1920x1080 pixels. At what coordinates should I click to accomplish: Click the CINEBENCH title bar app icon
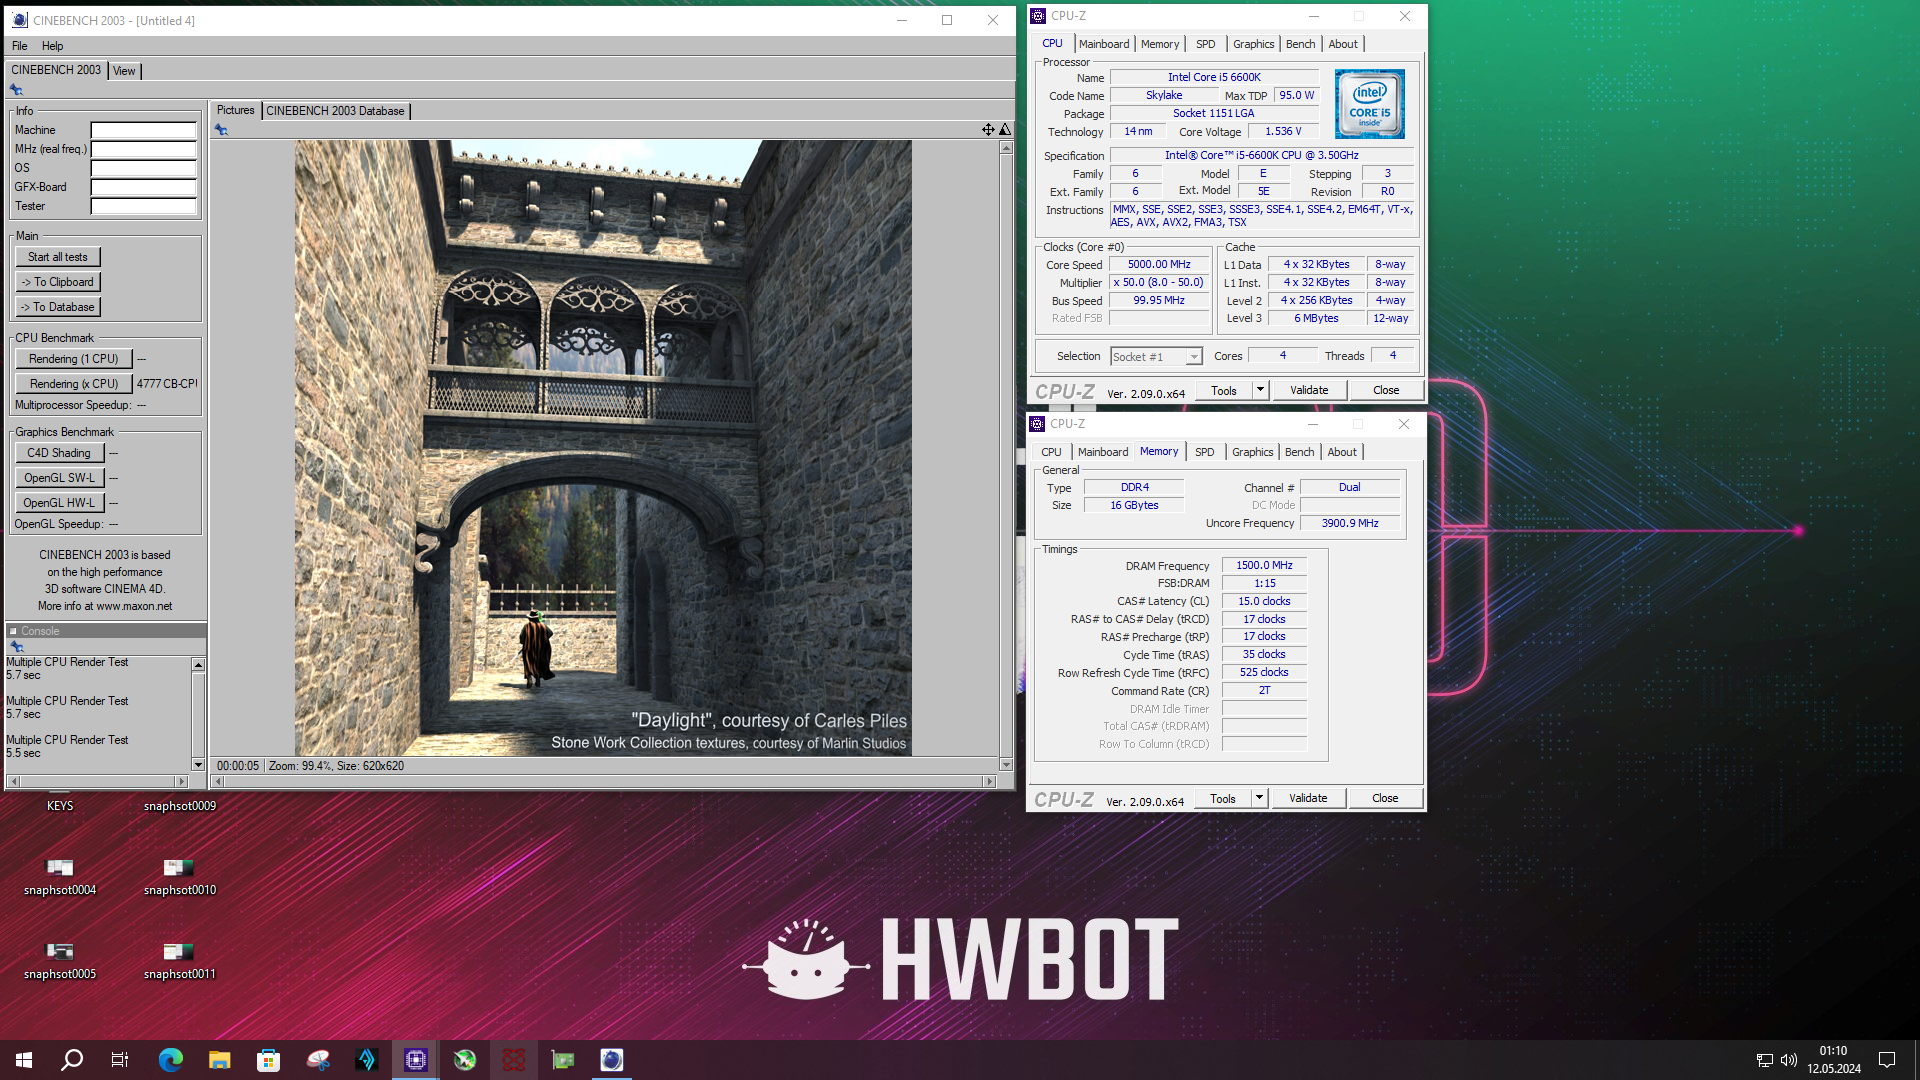click(20, 20)
